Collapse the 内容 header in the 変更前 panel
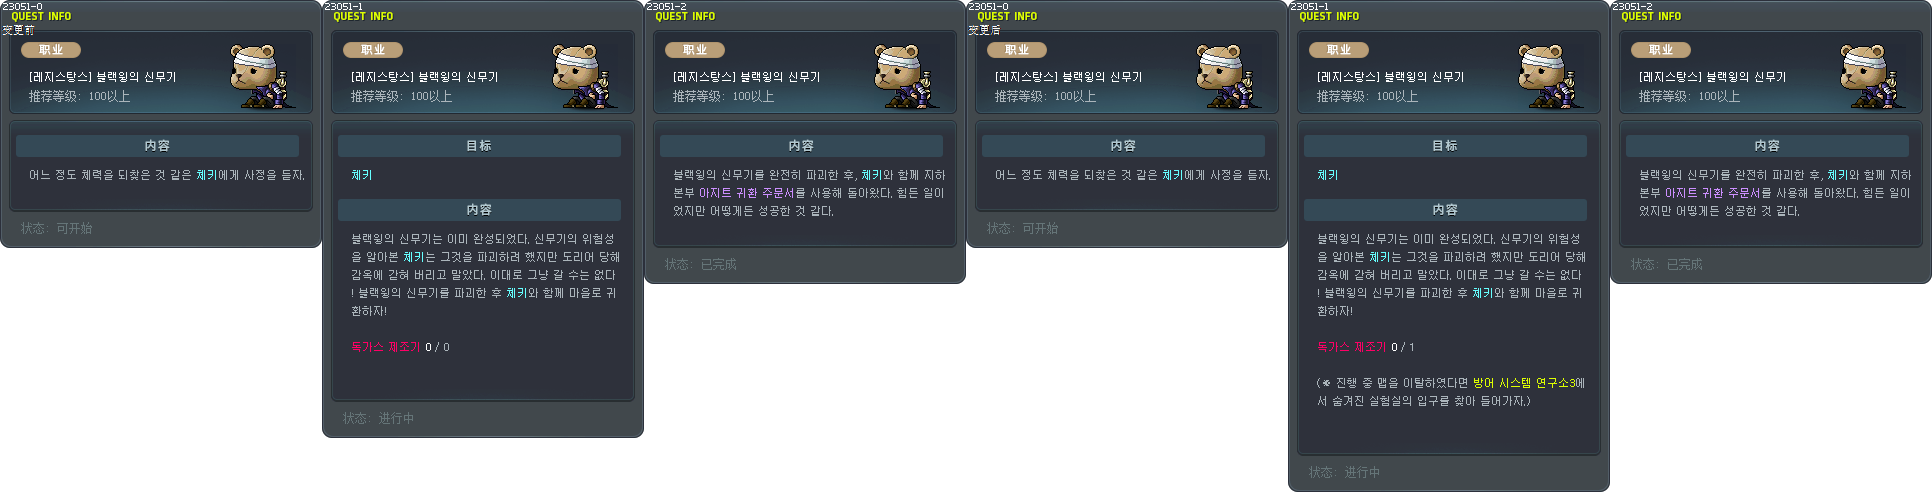Viewport: 1932px width, 492px height. (157, 146)
